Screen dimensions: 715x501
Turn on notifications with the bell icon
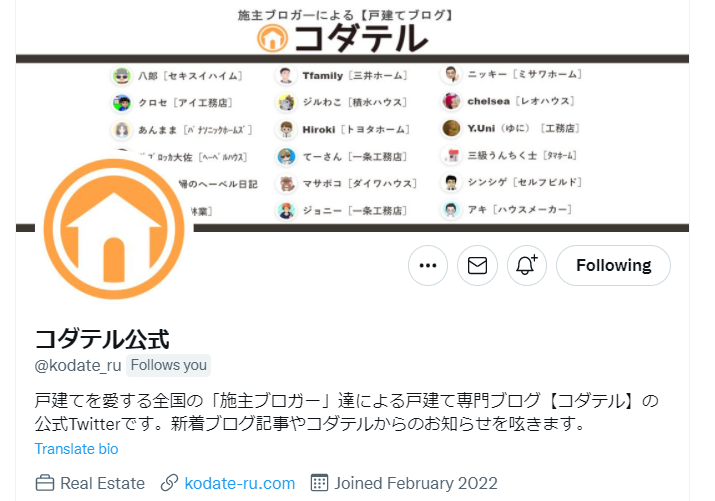(x=527, y=265)
